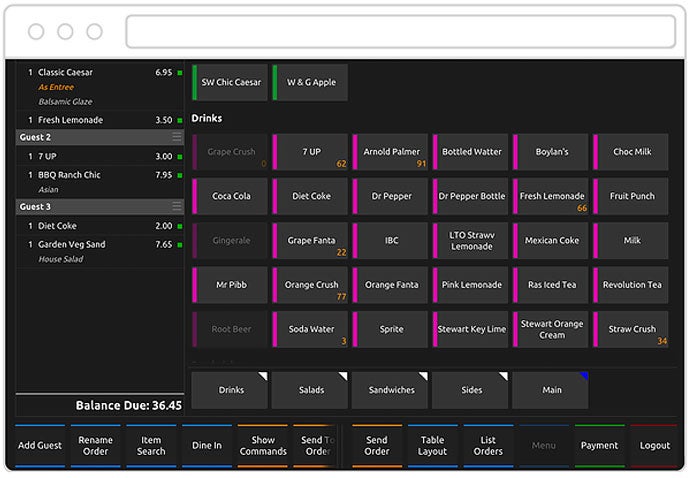Add a new guest with Add Guest

pos(40,446)
